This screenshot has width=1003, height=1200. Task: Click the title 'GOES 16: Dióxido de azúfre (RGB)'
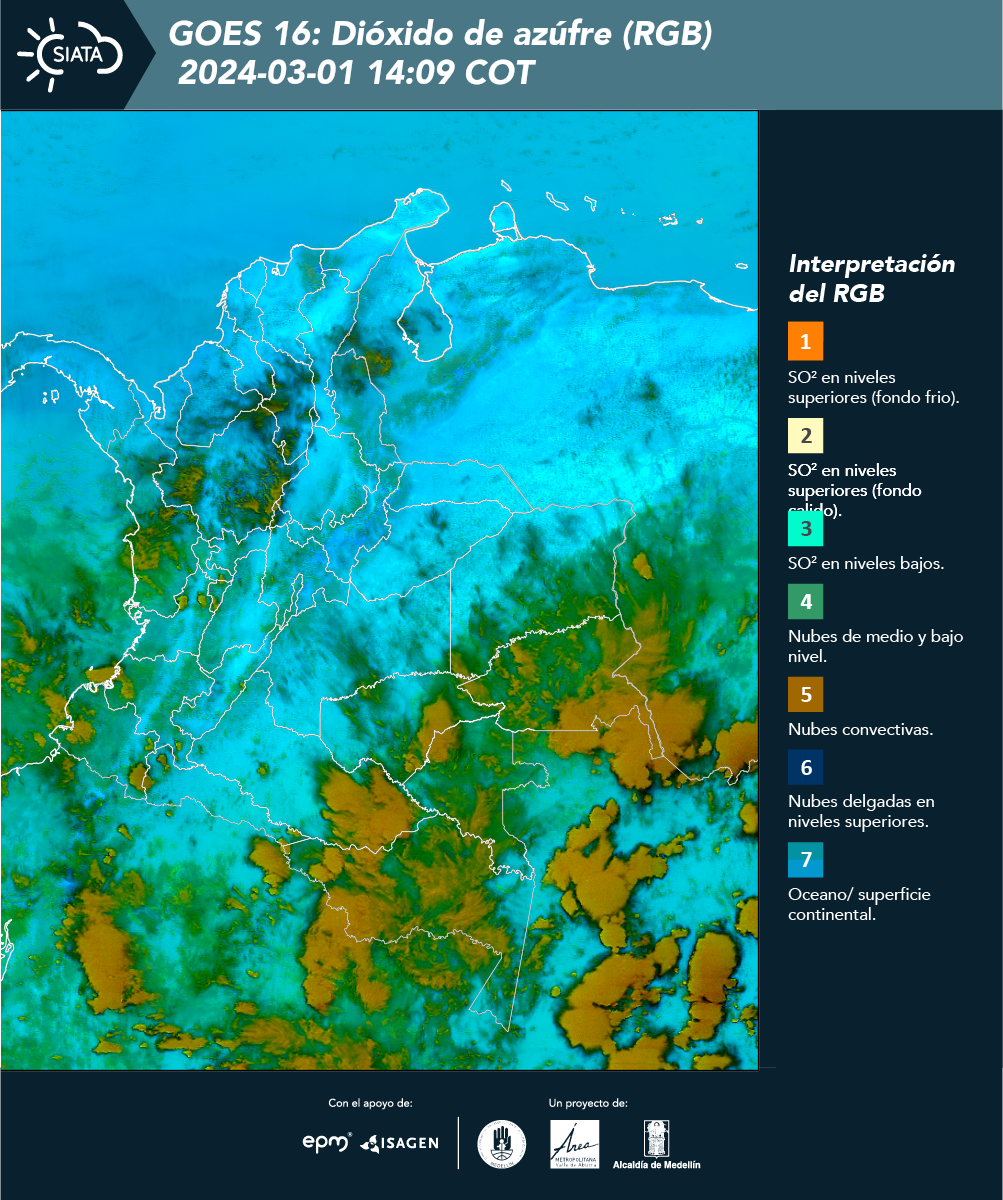click(440, 34)
